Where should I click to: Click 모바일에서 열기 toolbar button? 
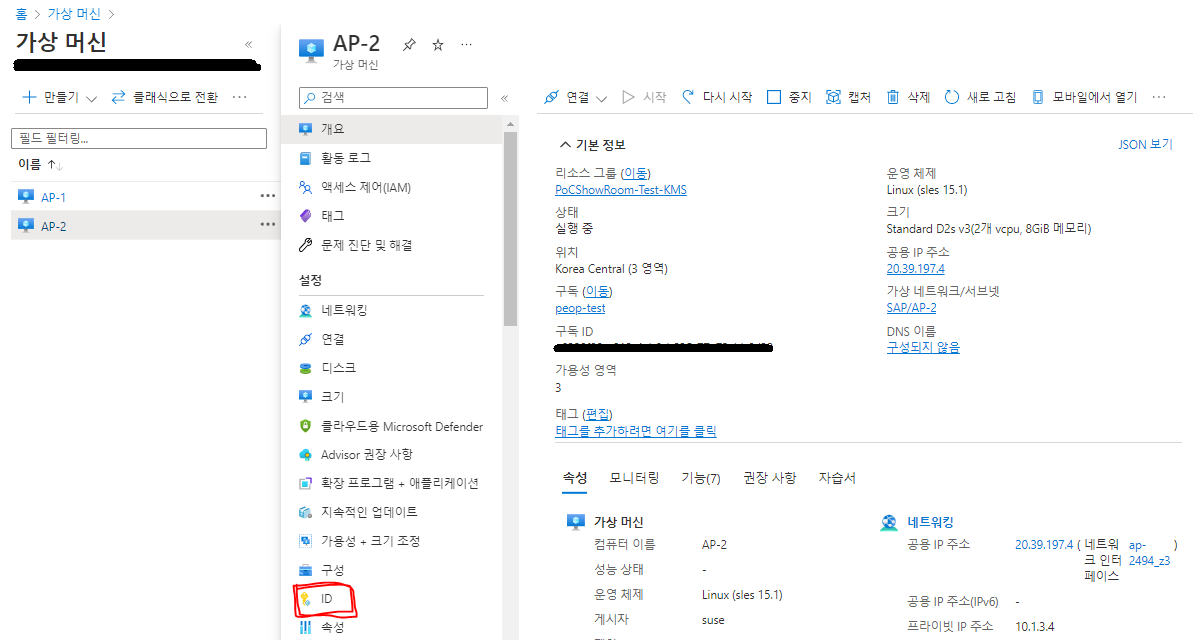tap(1084, 97)
